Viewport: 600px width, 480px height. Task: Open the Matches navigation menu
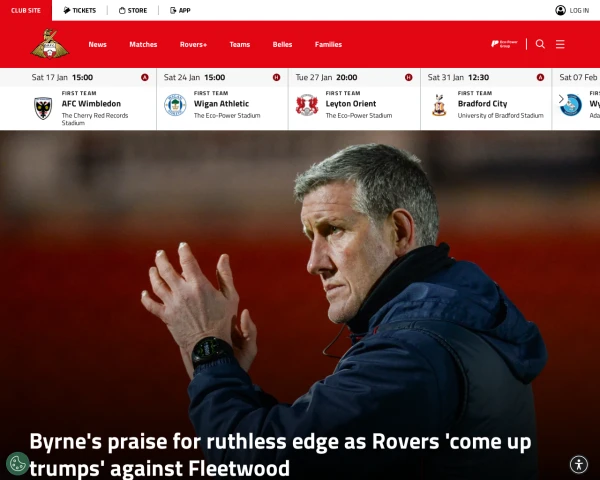[143, 44]
